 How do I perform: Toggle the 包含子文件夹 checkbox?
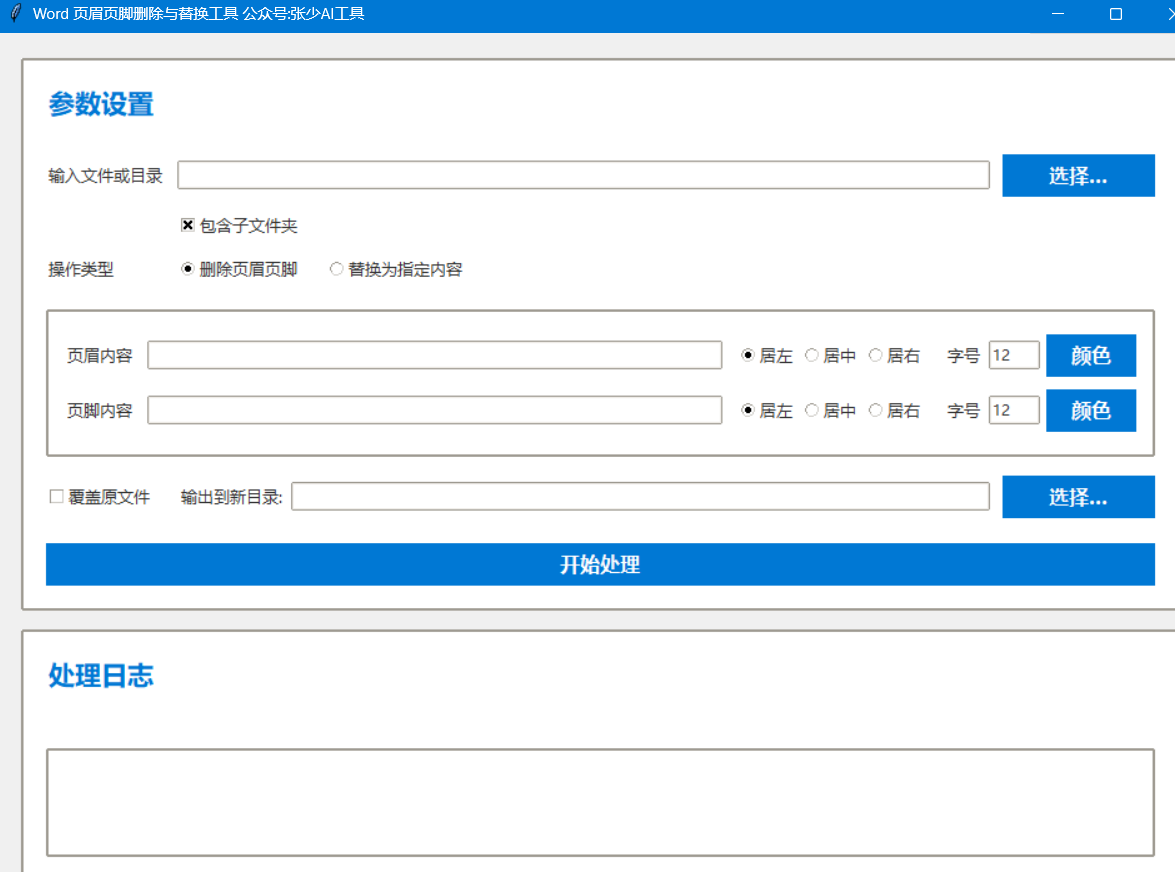tap(187, 226)
